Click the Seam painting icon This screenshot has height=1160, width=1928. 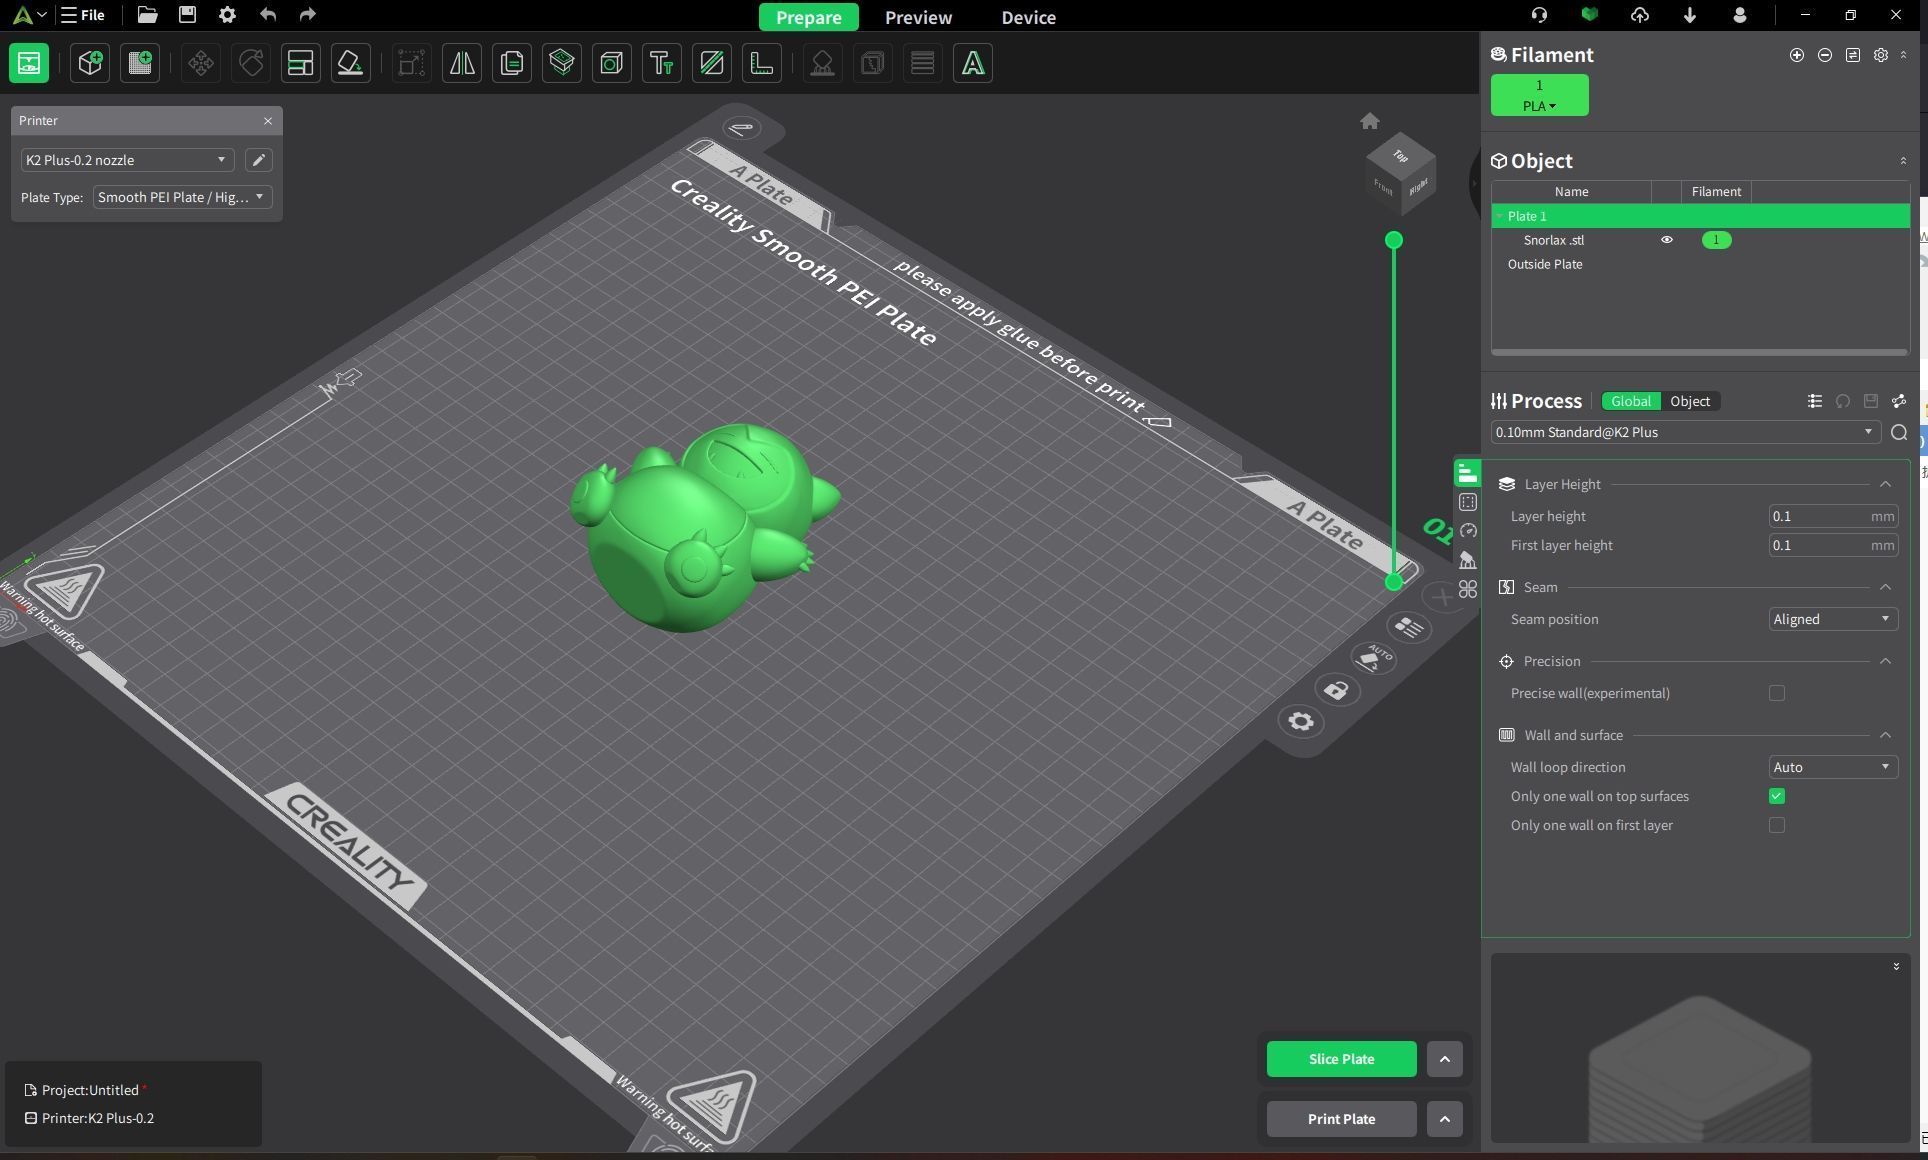coord(873,64)
